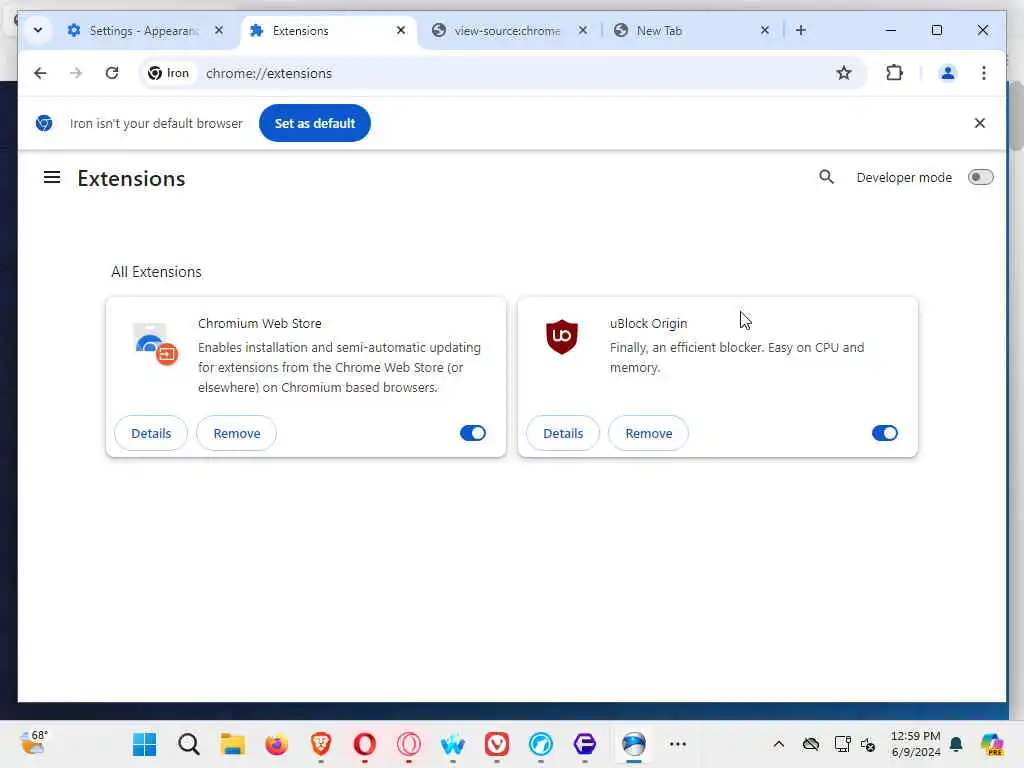This screenshot has width=1024, height=768.
Task: Open Windows taskbar search
Action: [x=189, y=744]
